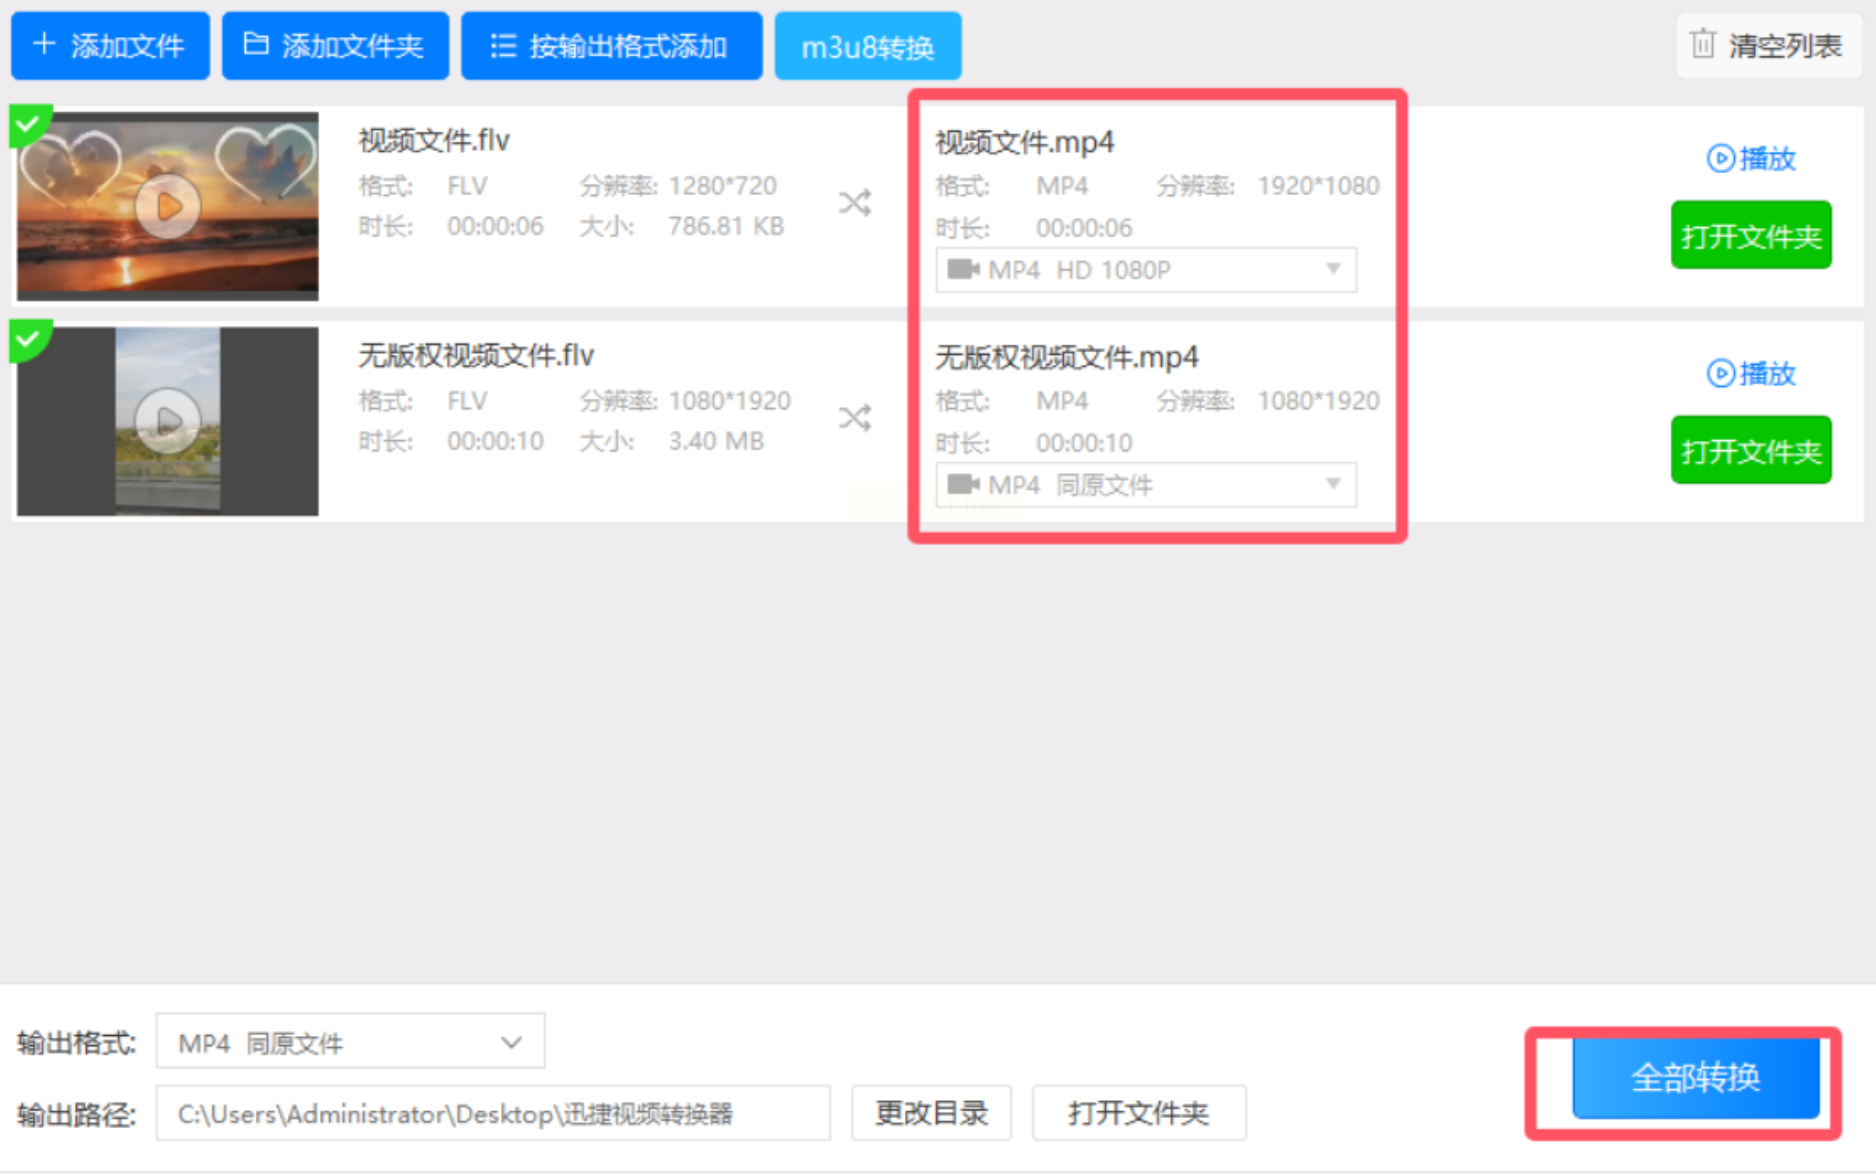Select output name 无版权视频文件.mp4
This screenshot has height=1176, width=1876.
[1066, 358]
